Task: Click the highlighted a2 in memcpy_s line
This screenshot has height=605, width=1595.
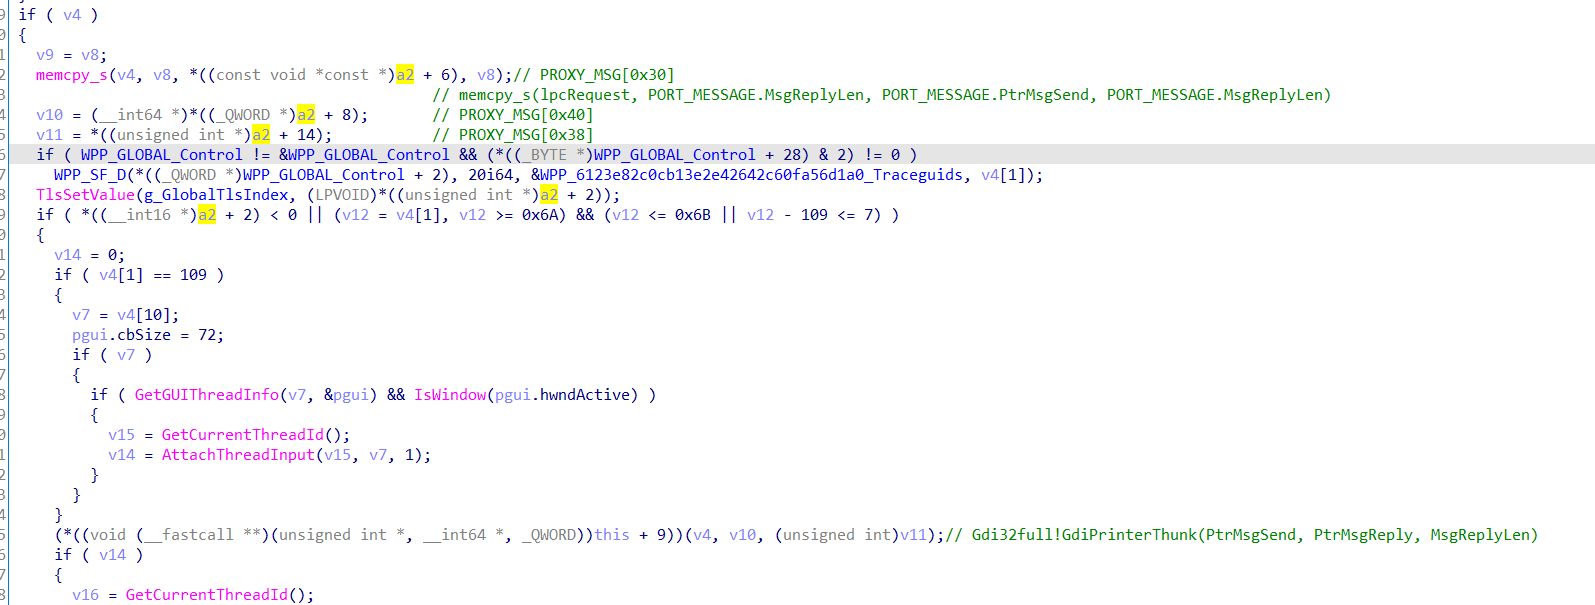Action: point(405,75)
